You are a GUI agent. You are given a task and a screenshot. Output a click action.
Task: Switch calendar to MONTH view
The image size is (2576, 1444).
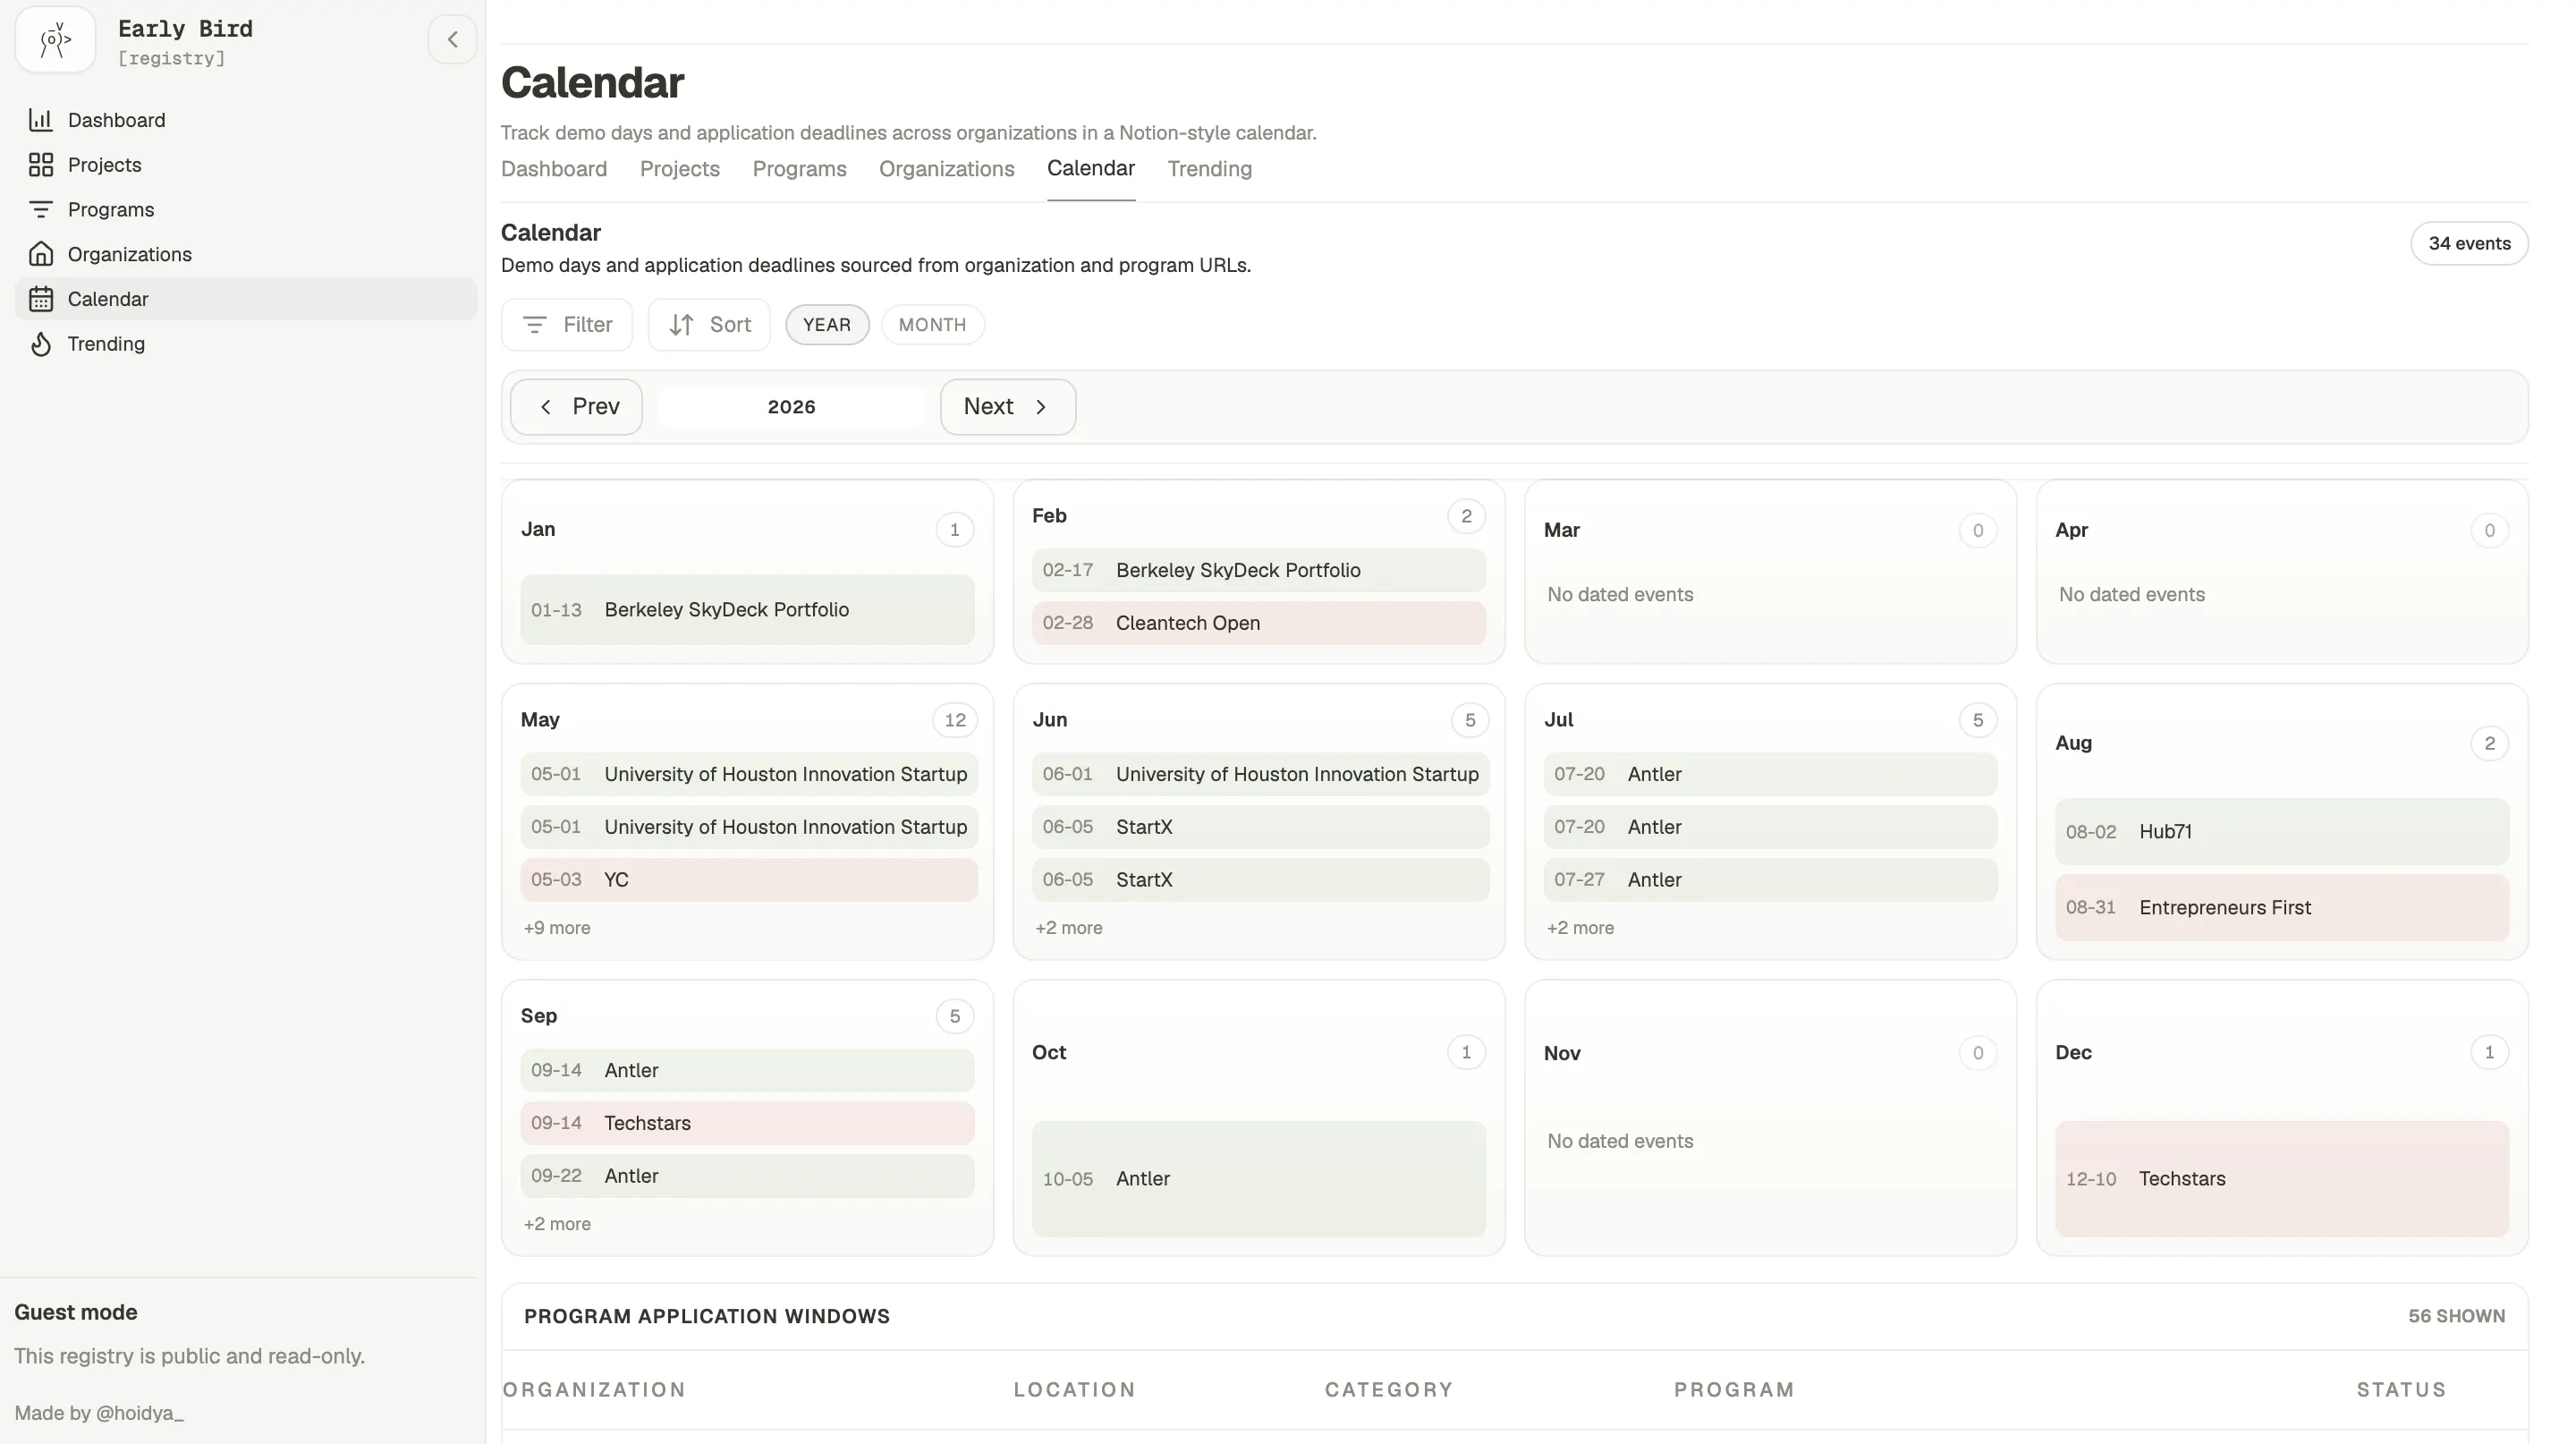933,325
